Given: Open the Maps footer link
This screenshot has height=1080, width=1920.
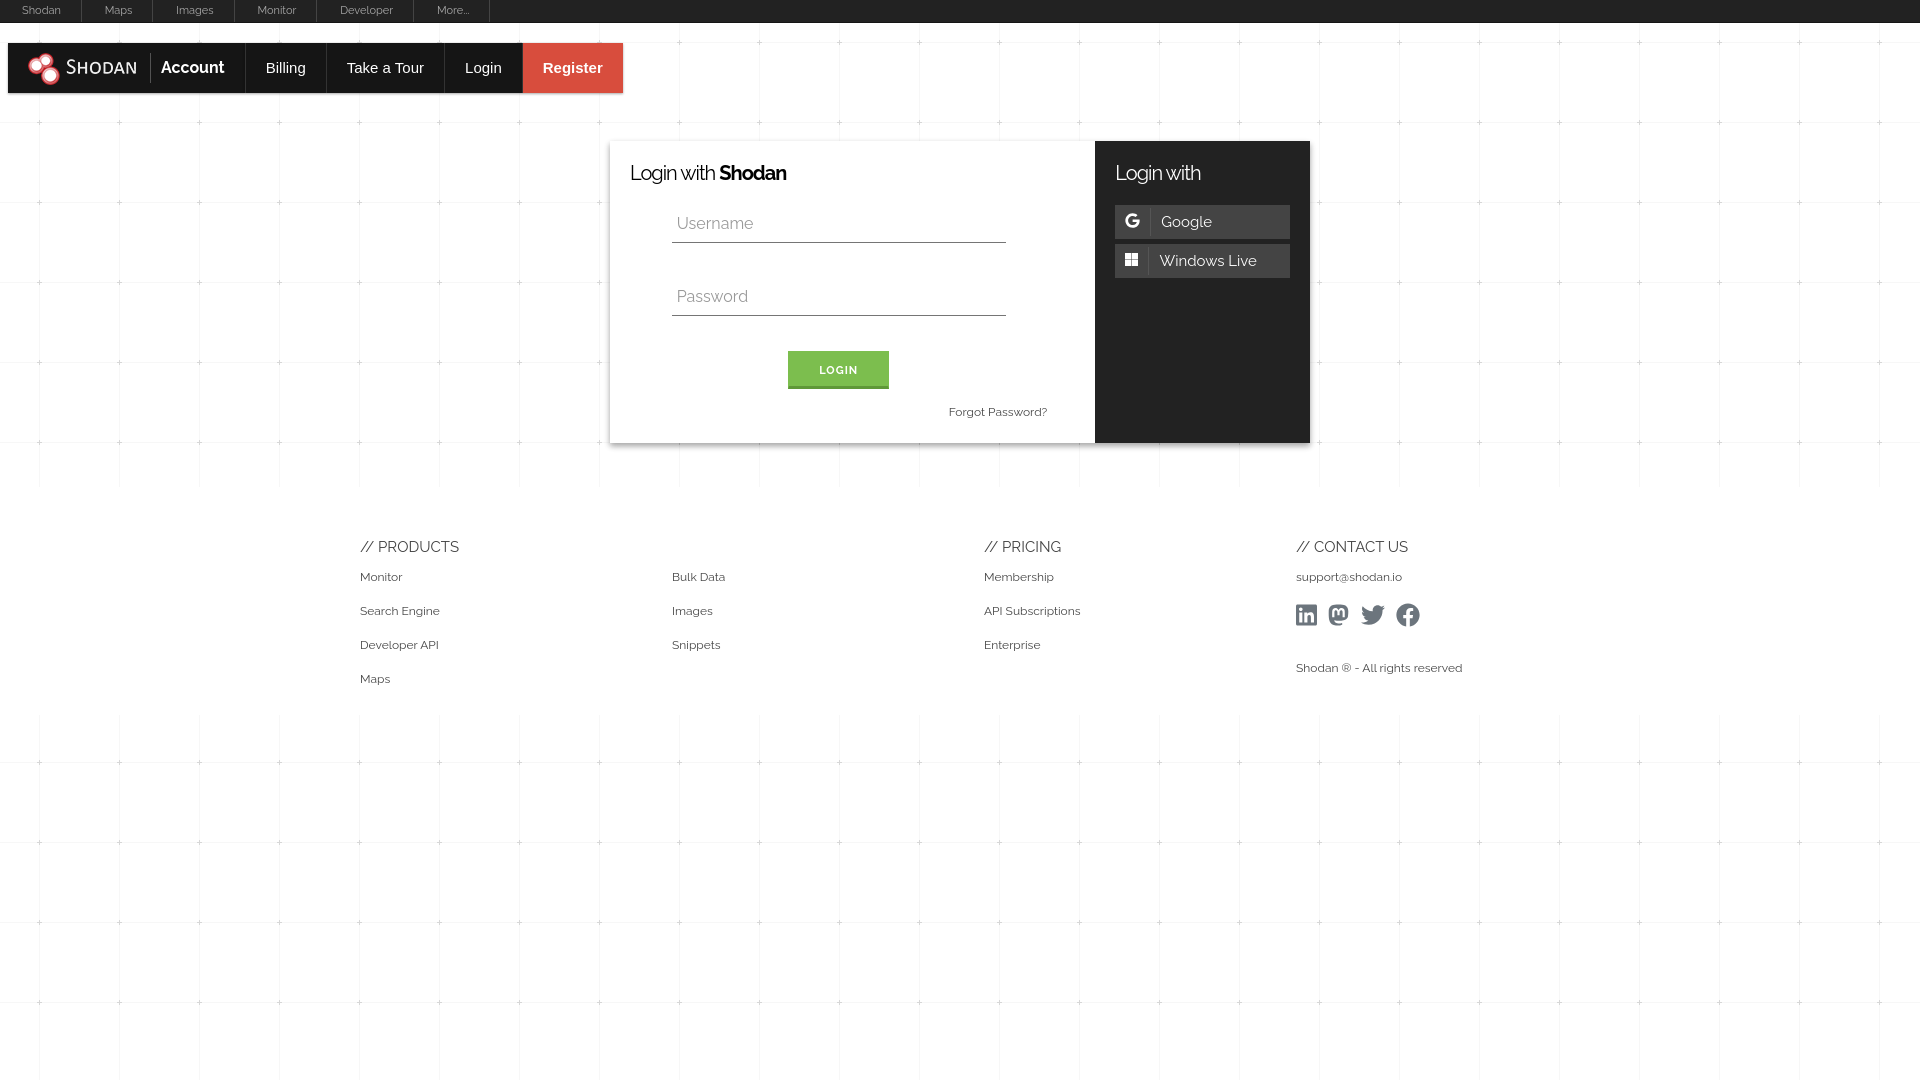Looking at the screenshot, I should [x=375, y=679].
